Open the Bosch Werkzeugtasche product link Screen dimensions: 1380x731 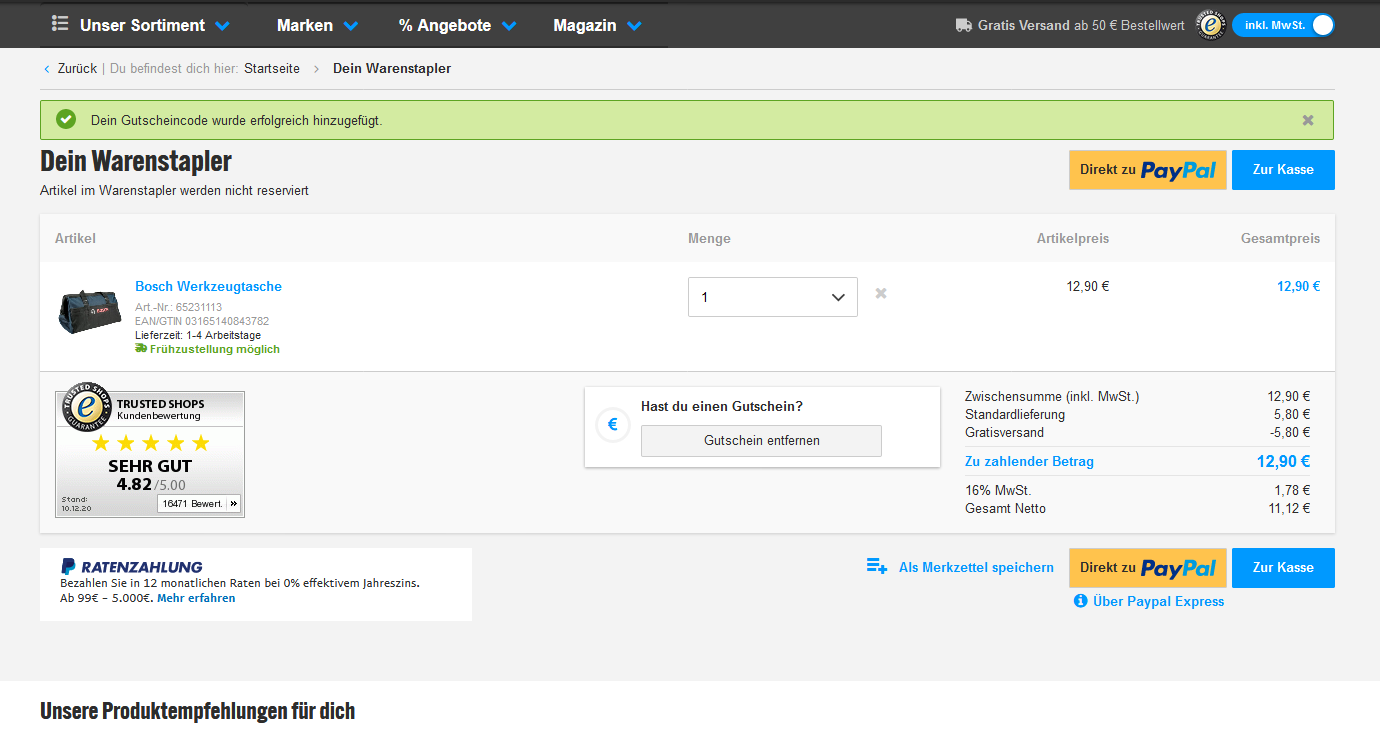[208, 286]
